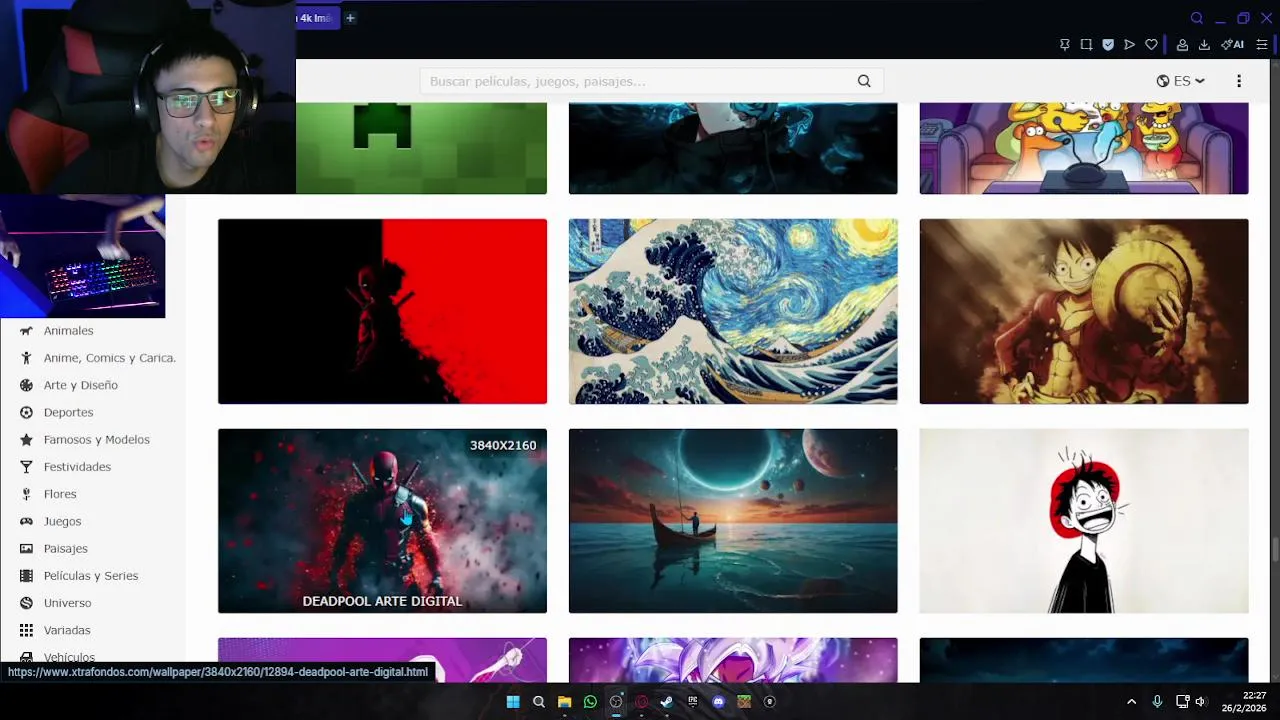Open Deadpool Arte Digital wallpaper

pos(382,521)
